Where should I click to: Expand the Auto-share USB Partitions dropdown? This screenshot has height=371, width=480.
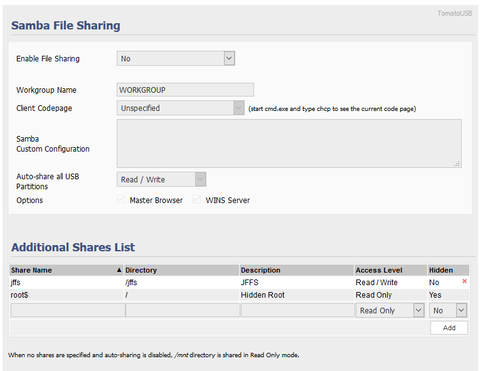(x=161, y=179)
